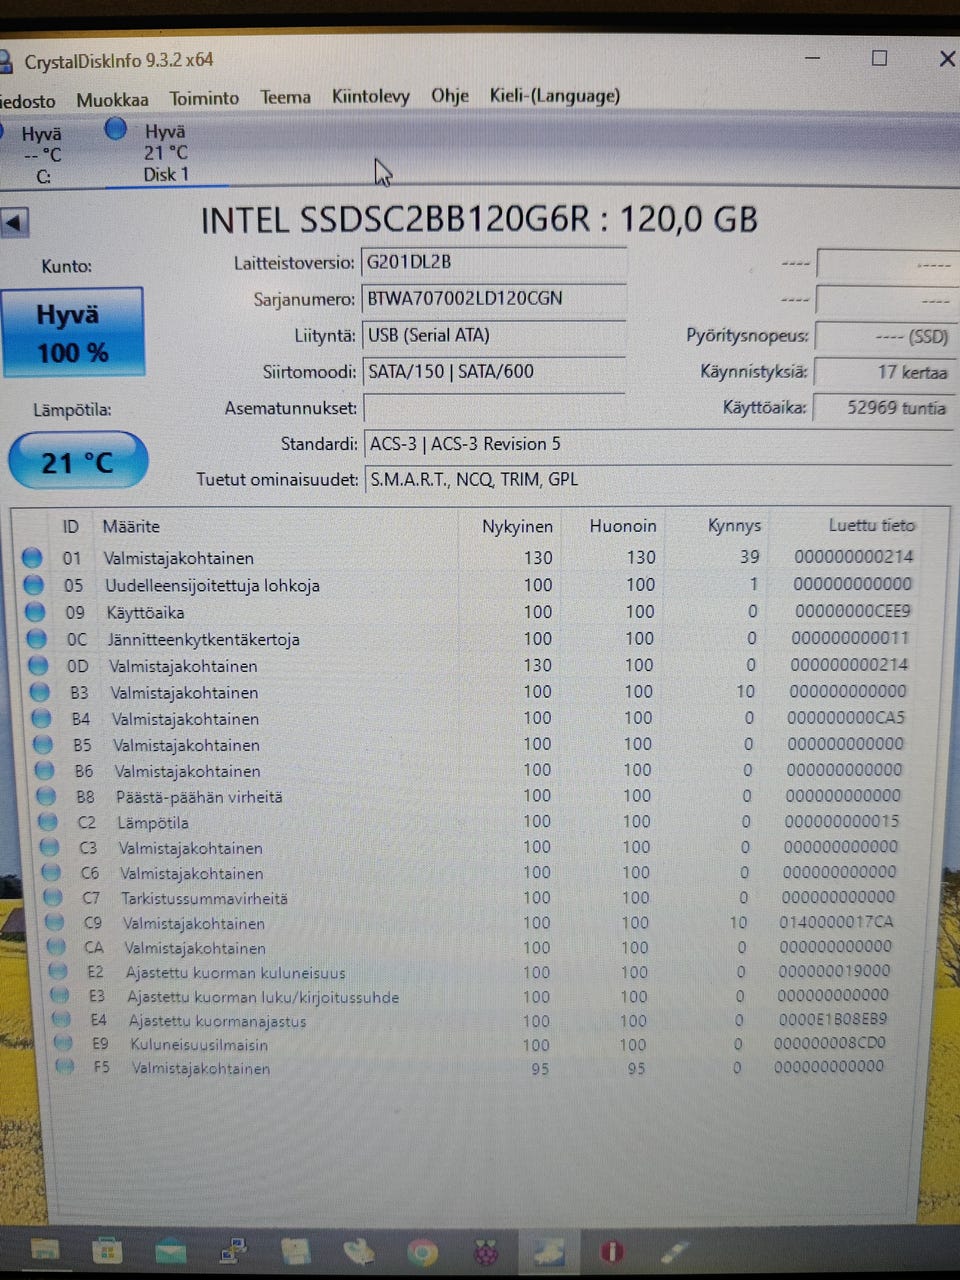Click the Nykyinen column header
Screen dimensions: 960x1280
517,526
